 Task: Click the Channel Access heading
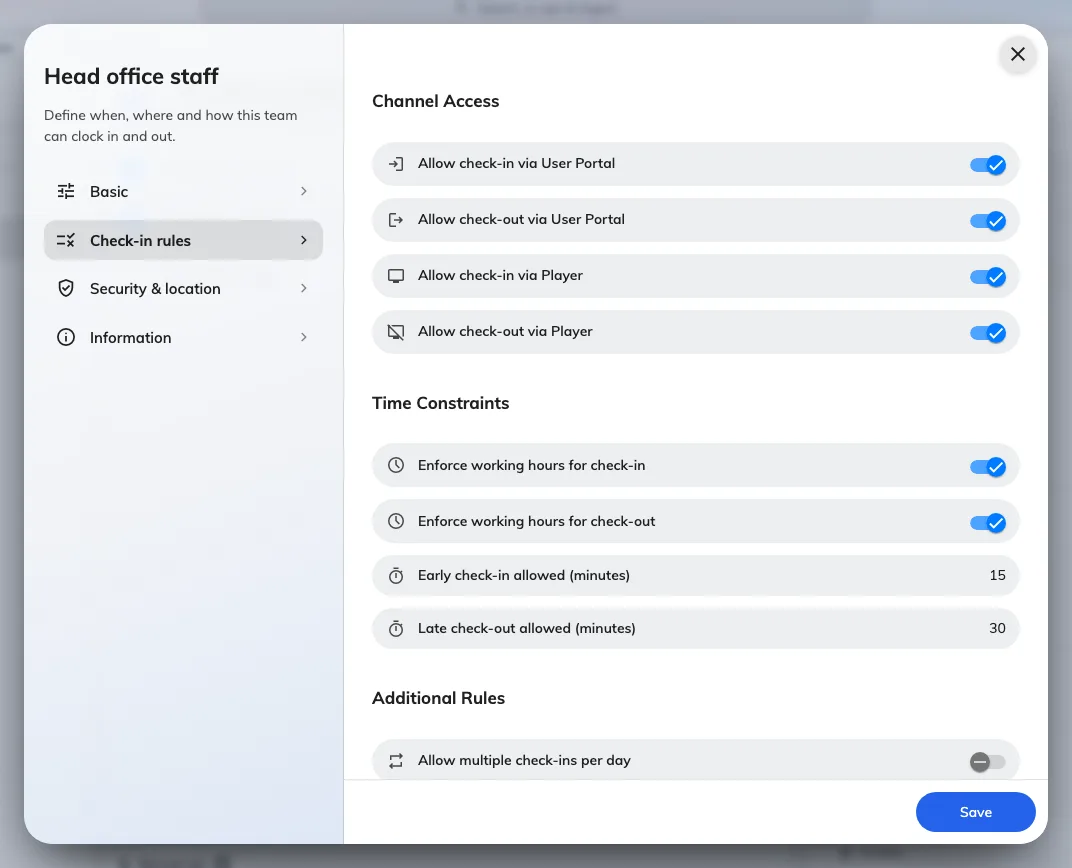point(436,101)
